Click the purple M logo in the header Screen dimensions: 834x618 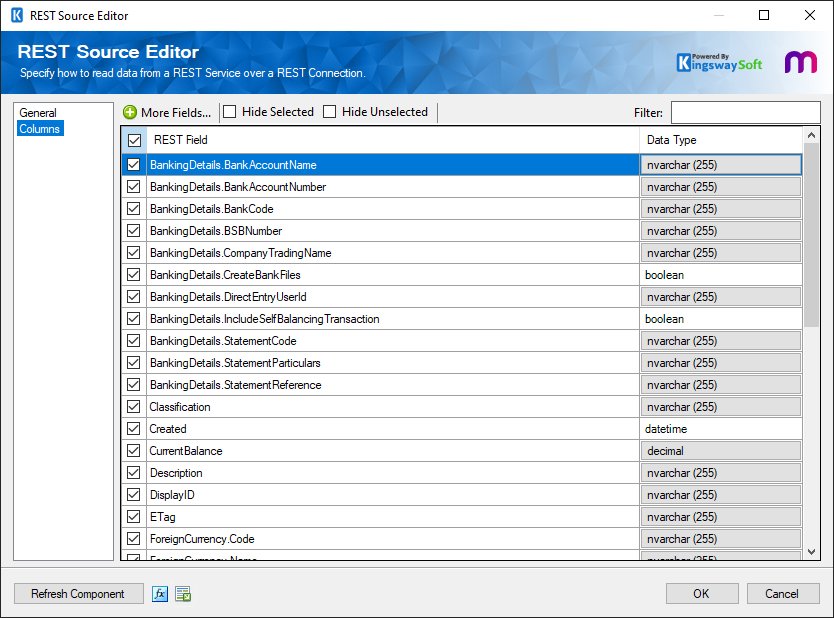point(800,62)
